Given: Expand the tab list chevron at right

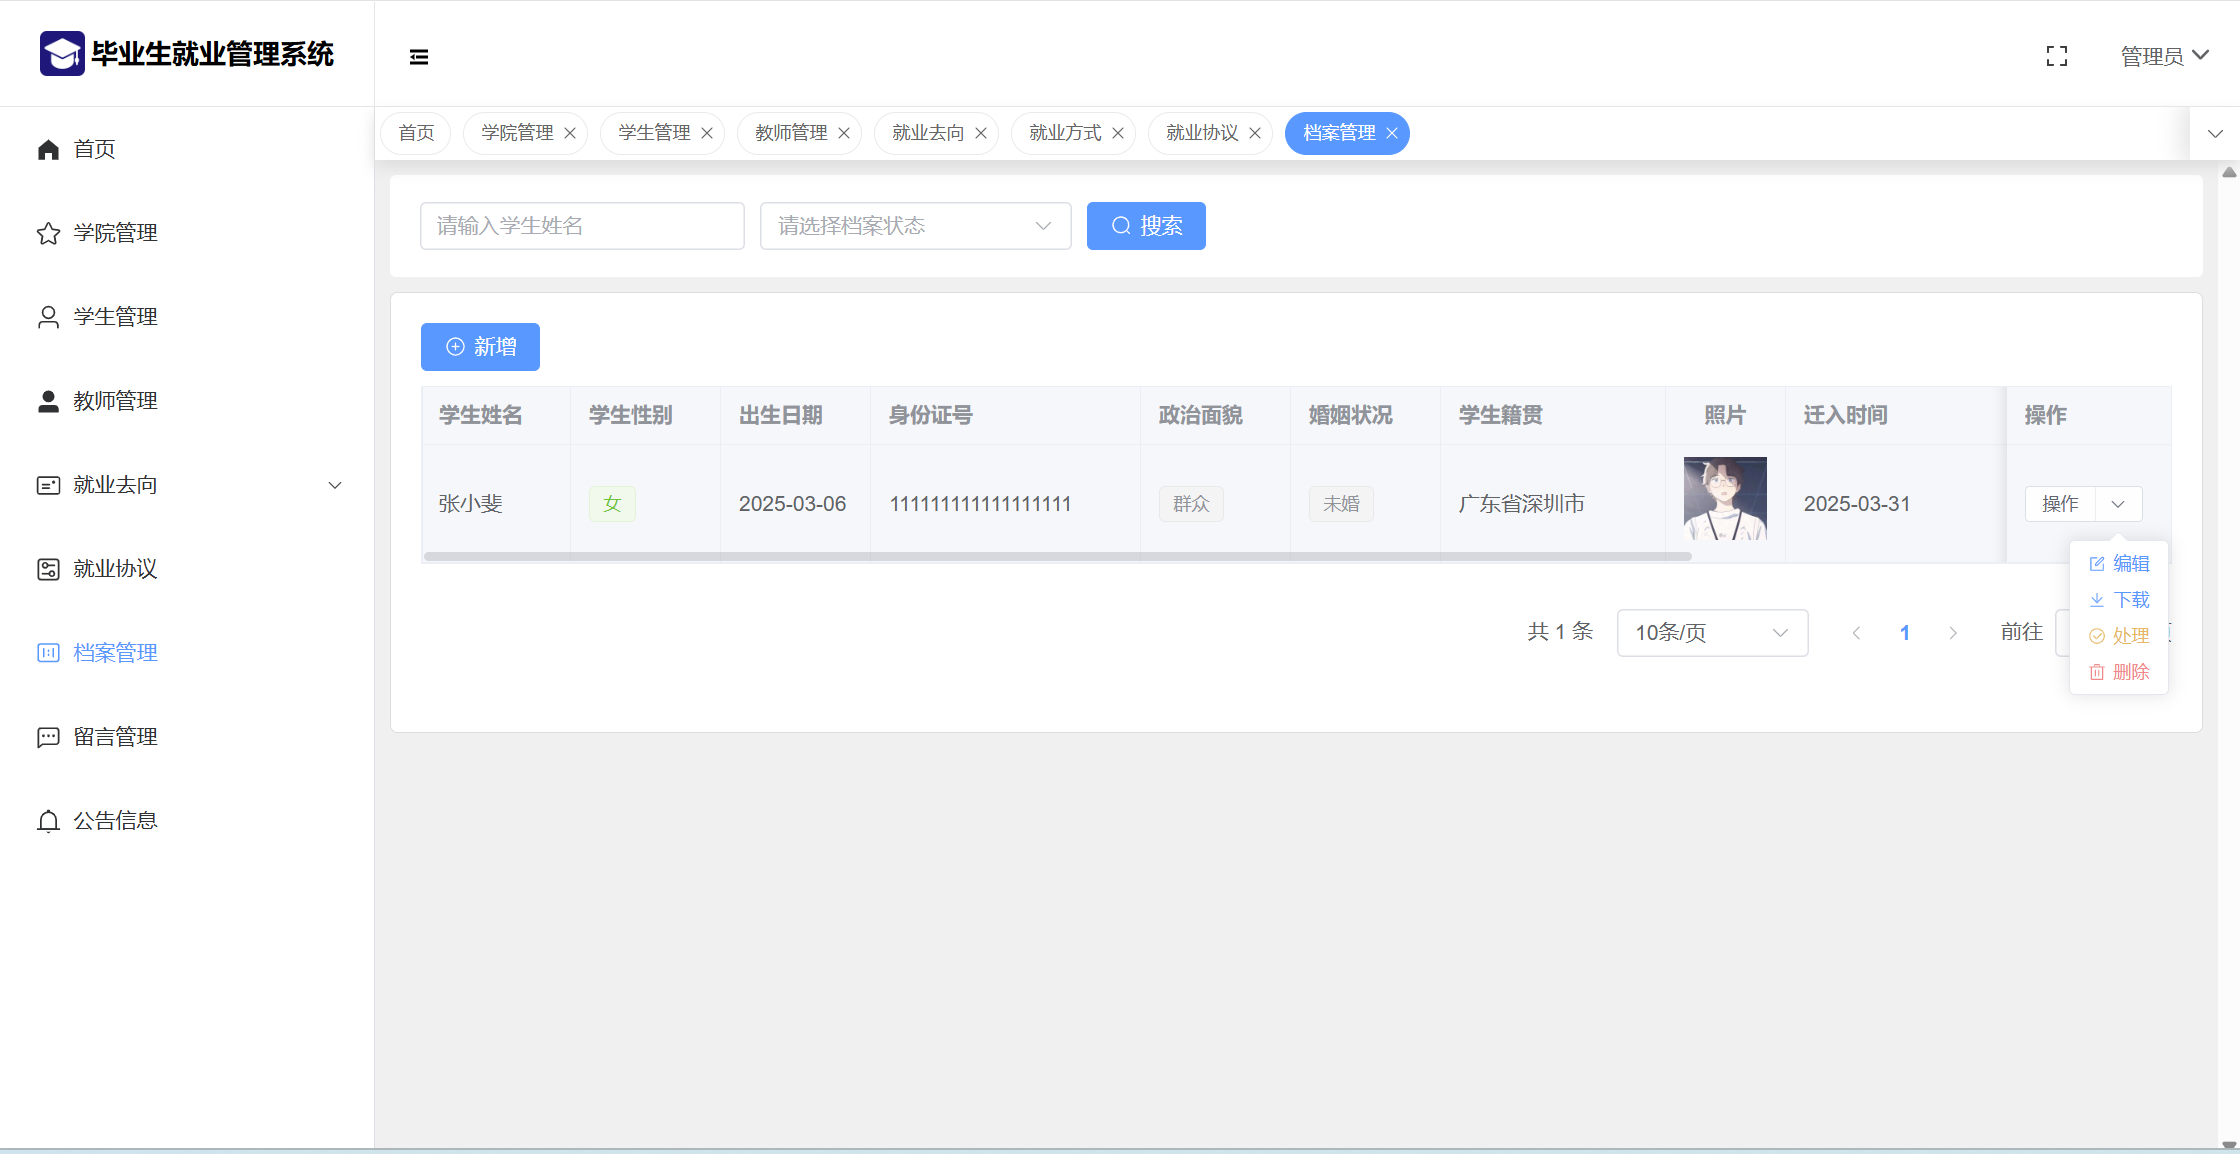Looking at the screenshot, I should 2215,134.
